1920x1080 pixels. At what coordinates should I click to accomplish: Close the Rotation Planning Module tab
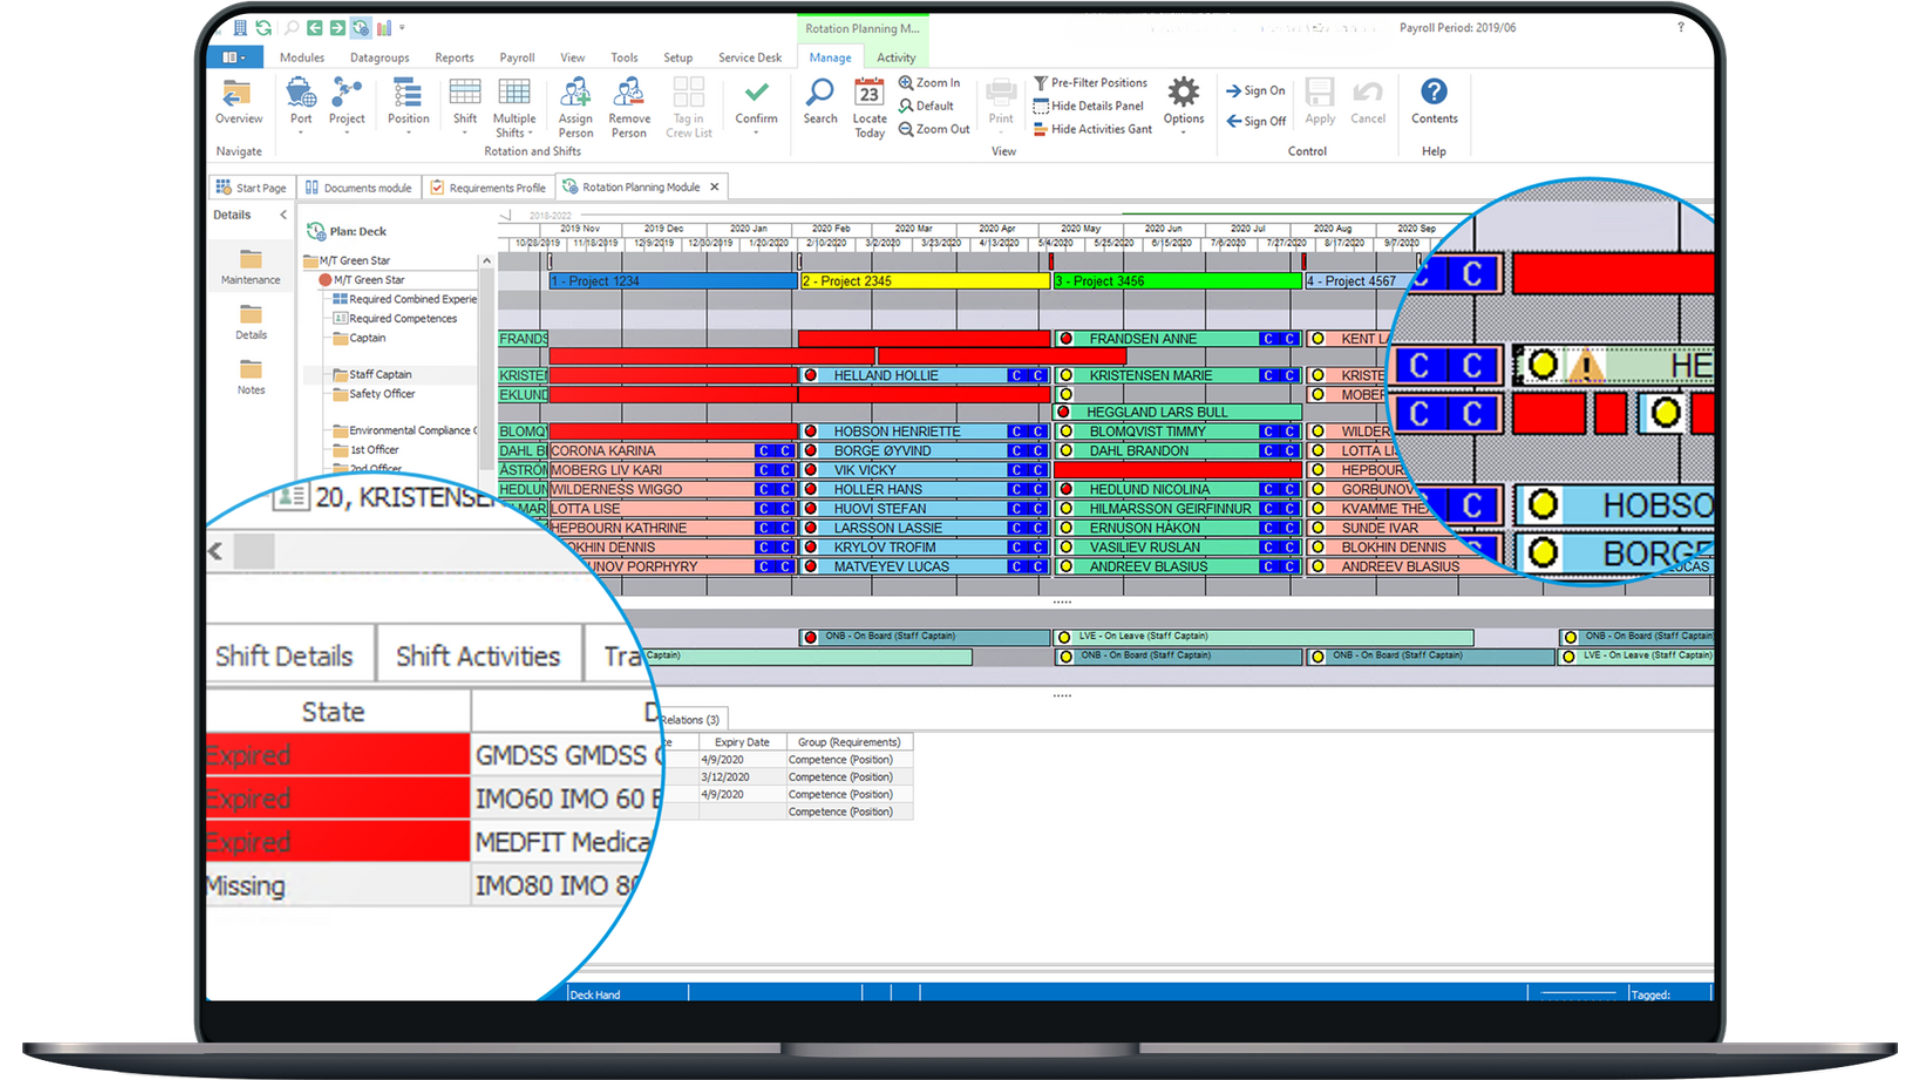point(714,187)
